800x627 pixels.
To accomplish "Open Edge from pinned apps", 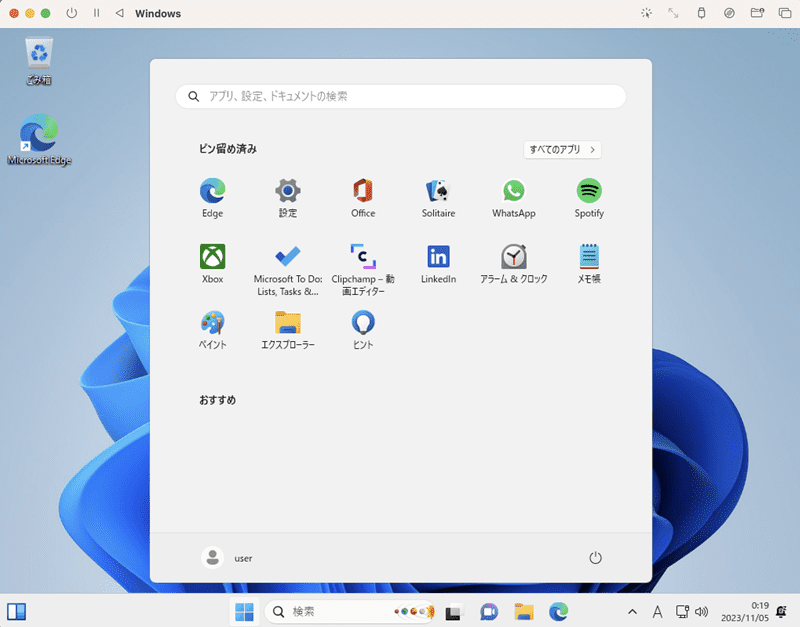I will (x=212, y=198).
